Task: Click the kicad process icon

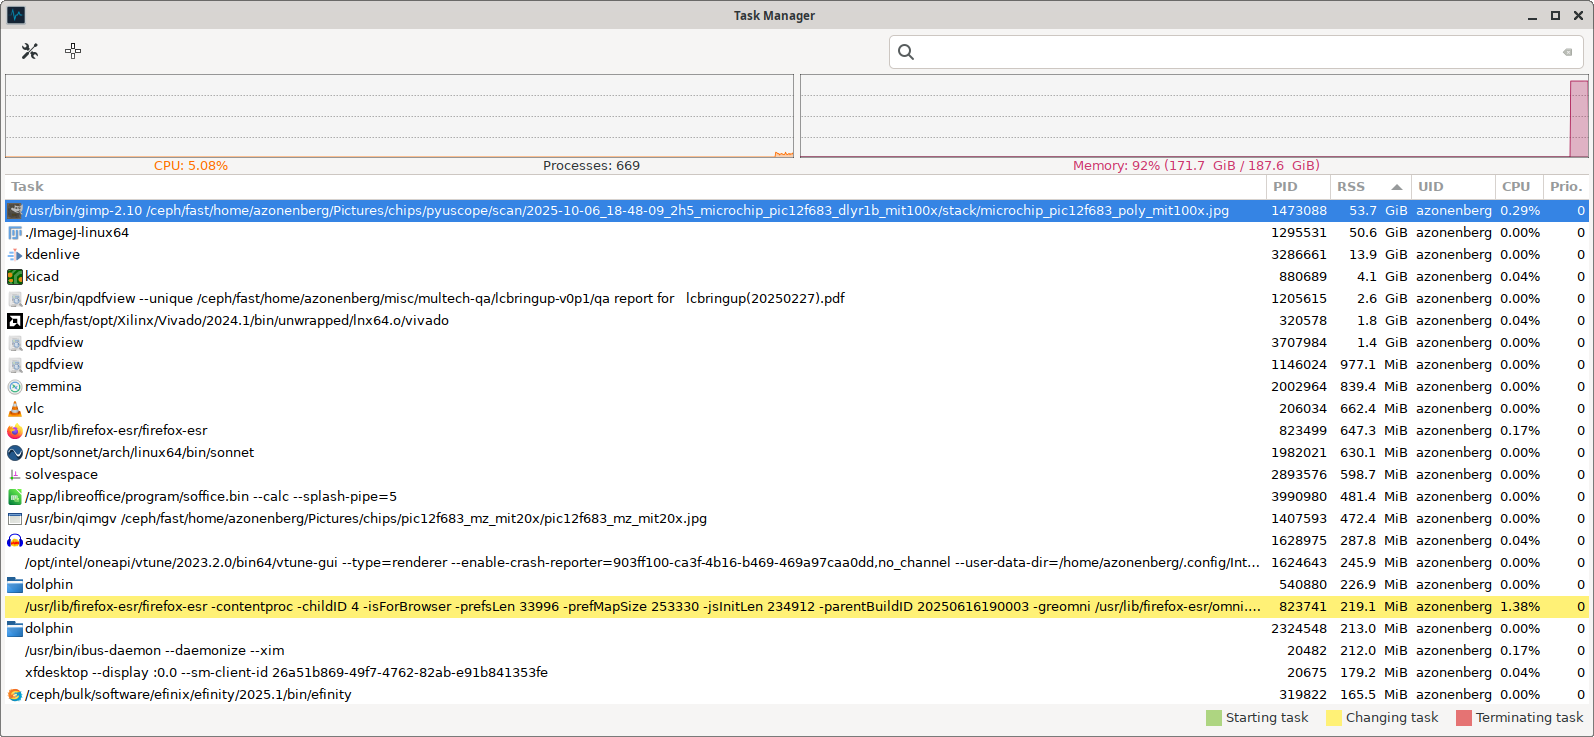Action: [x=15, y=277]
